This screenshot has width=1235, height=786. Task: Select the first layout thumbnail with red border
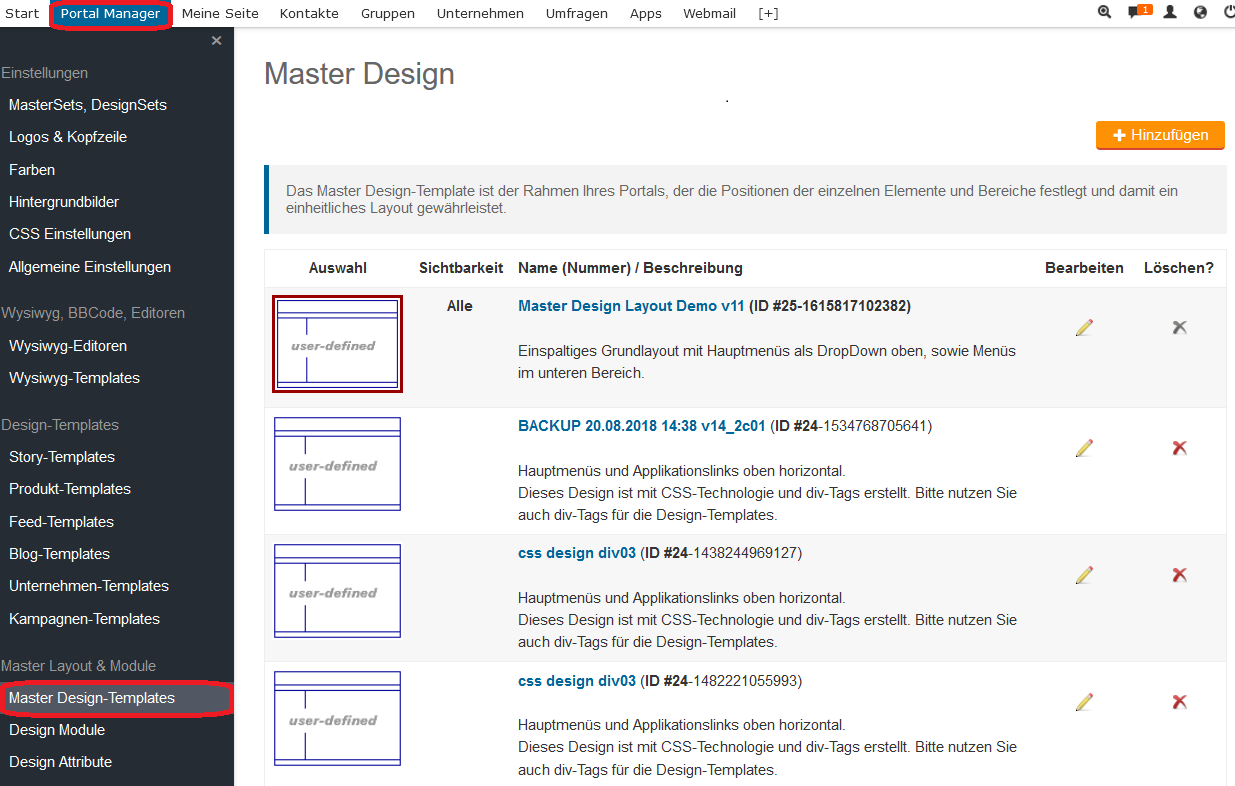[x=338, y=344]
